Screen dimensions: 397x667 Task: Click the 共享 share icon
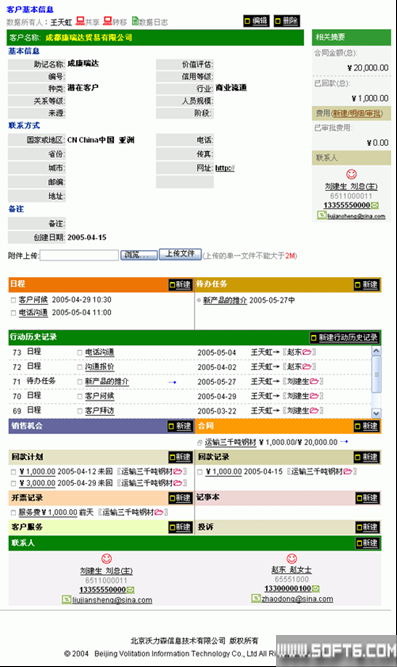coord(80,21)
